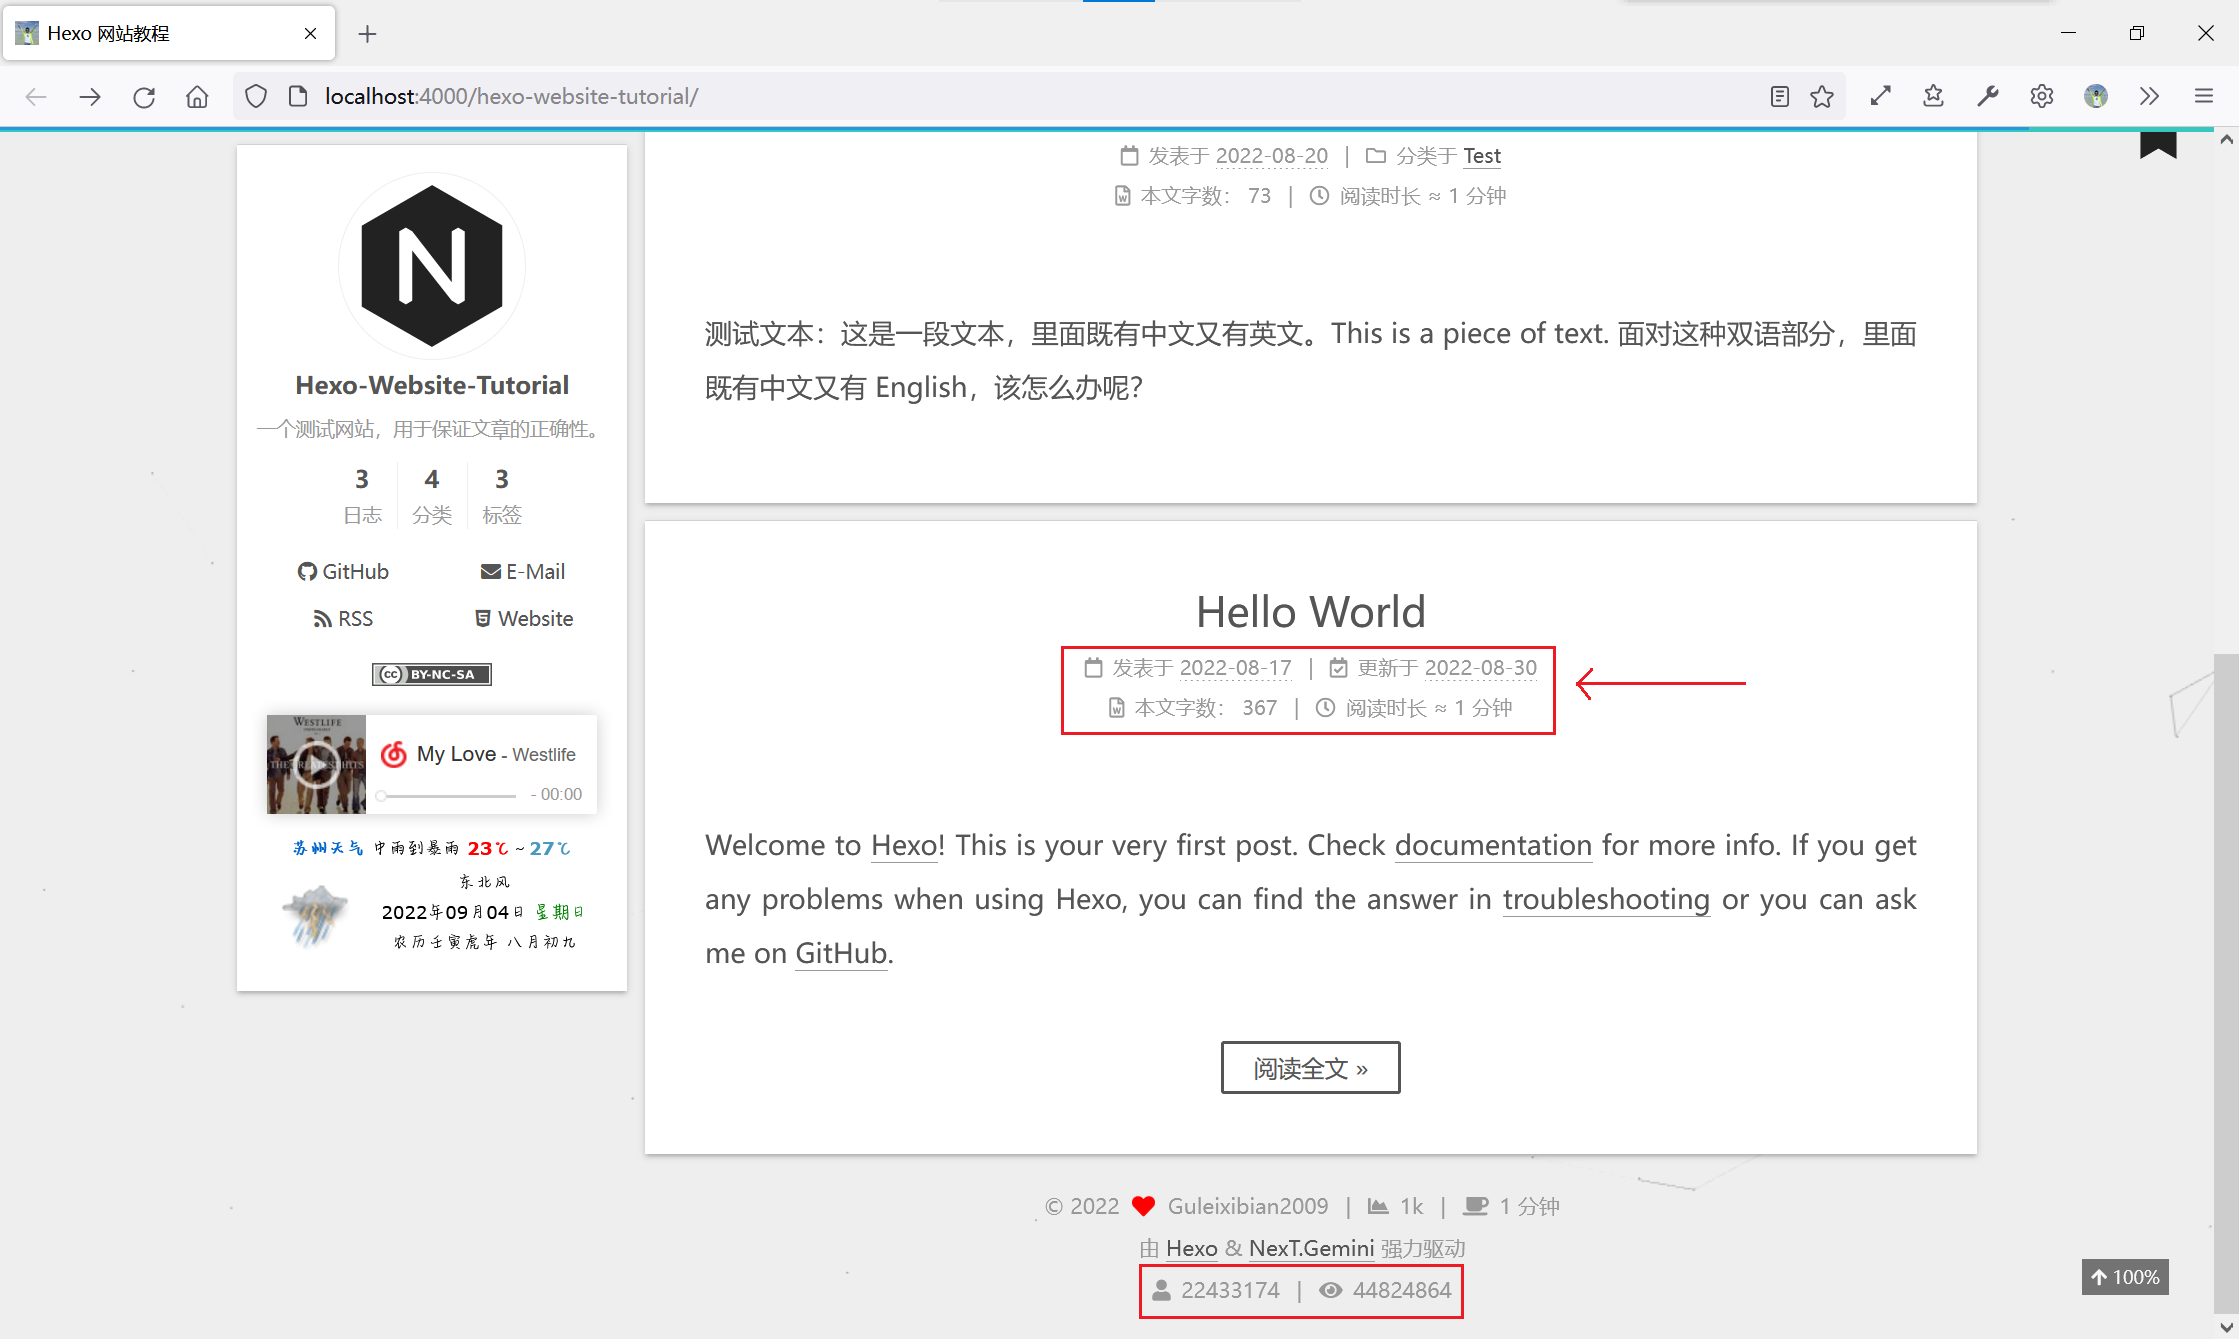Click the wrench developer tools icon
The image size is (2239, 1339).
pyautogui.click(x=1987, y=97)
